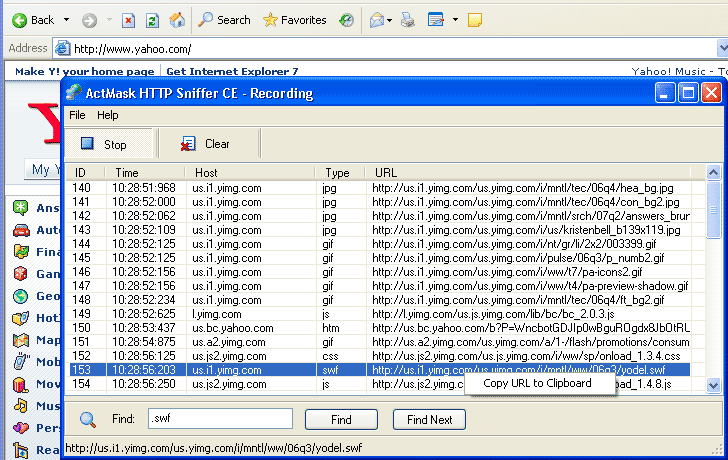Open the Help menu in HTTP Sniffer
728x460 pixels.
[x=108, y=115]
